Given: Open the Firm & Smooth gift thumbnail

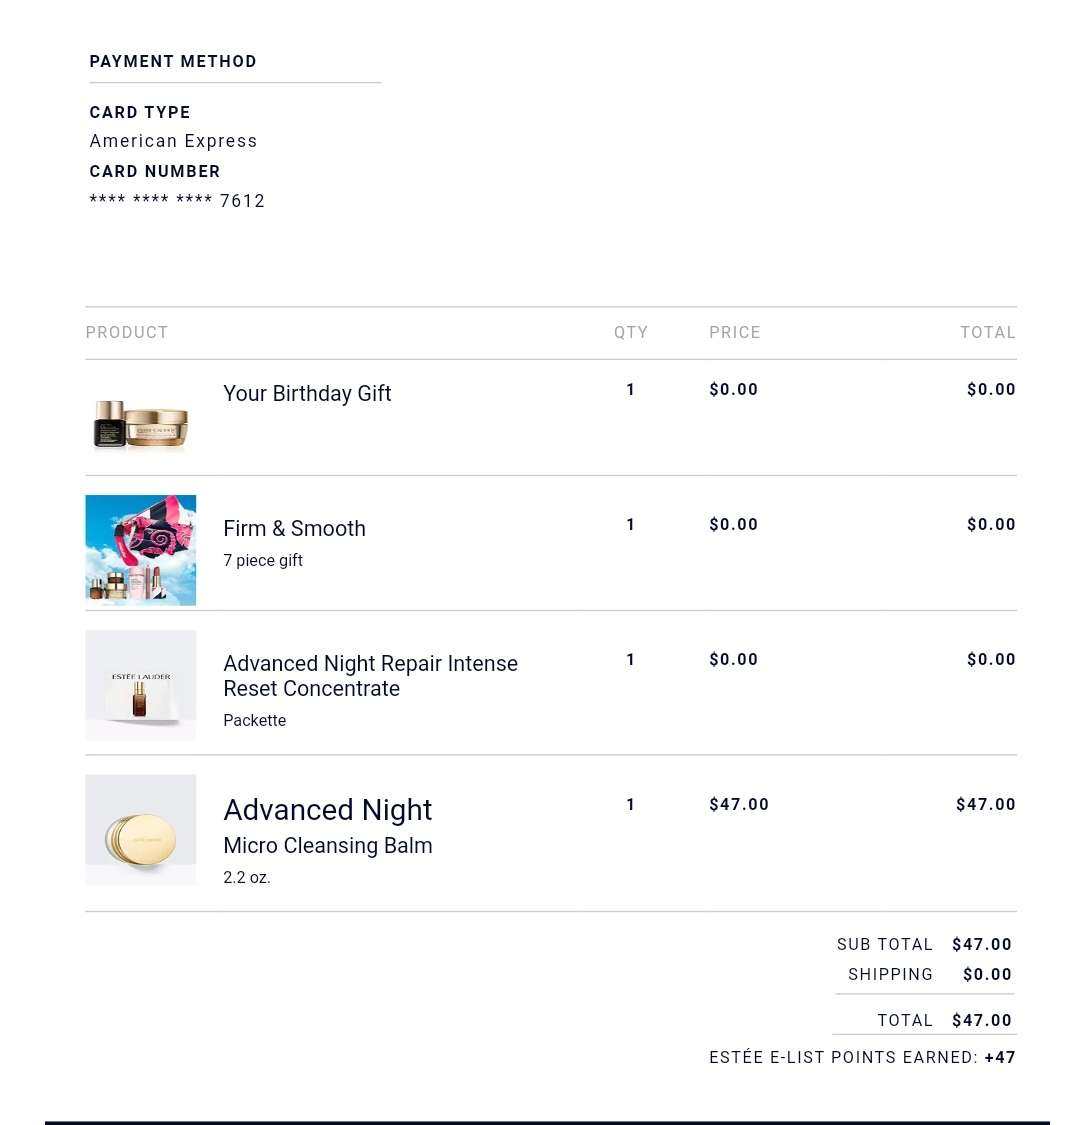Looking at the screenshot, I should click(x=141, y=550).
